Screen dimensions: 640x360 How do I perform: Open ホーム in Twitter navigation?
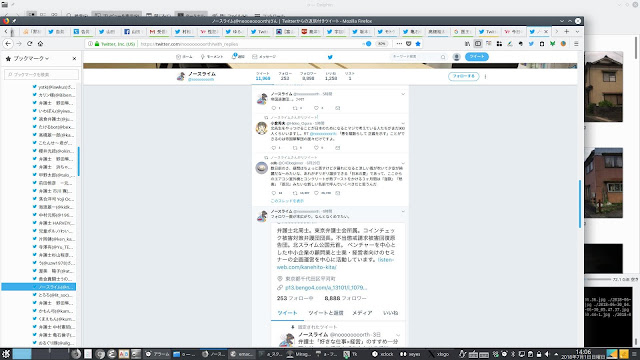click(184, 57)
